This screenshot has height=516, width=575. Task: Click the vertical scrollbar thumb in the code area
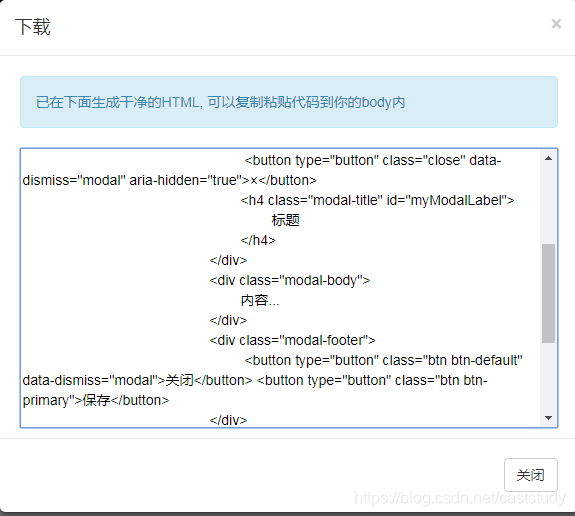548,293
